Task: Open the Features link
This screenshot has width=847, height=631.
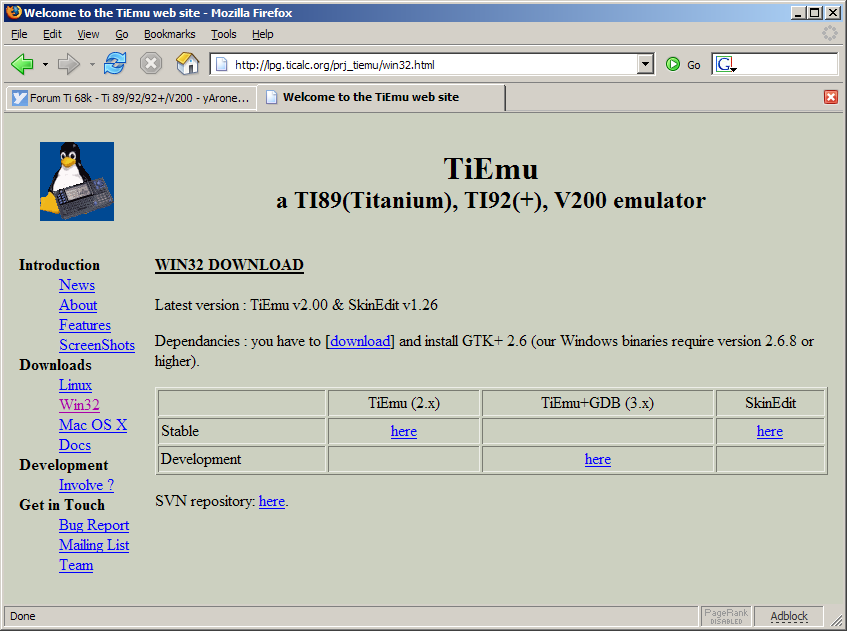Action: (85, 325)
